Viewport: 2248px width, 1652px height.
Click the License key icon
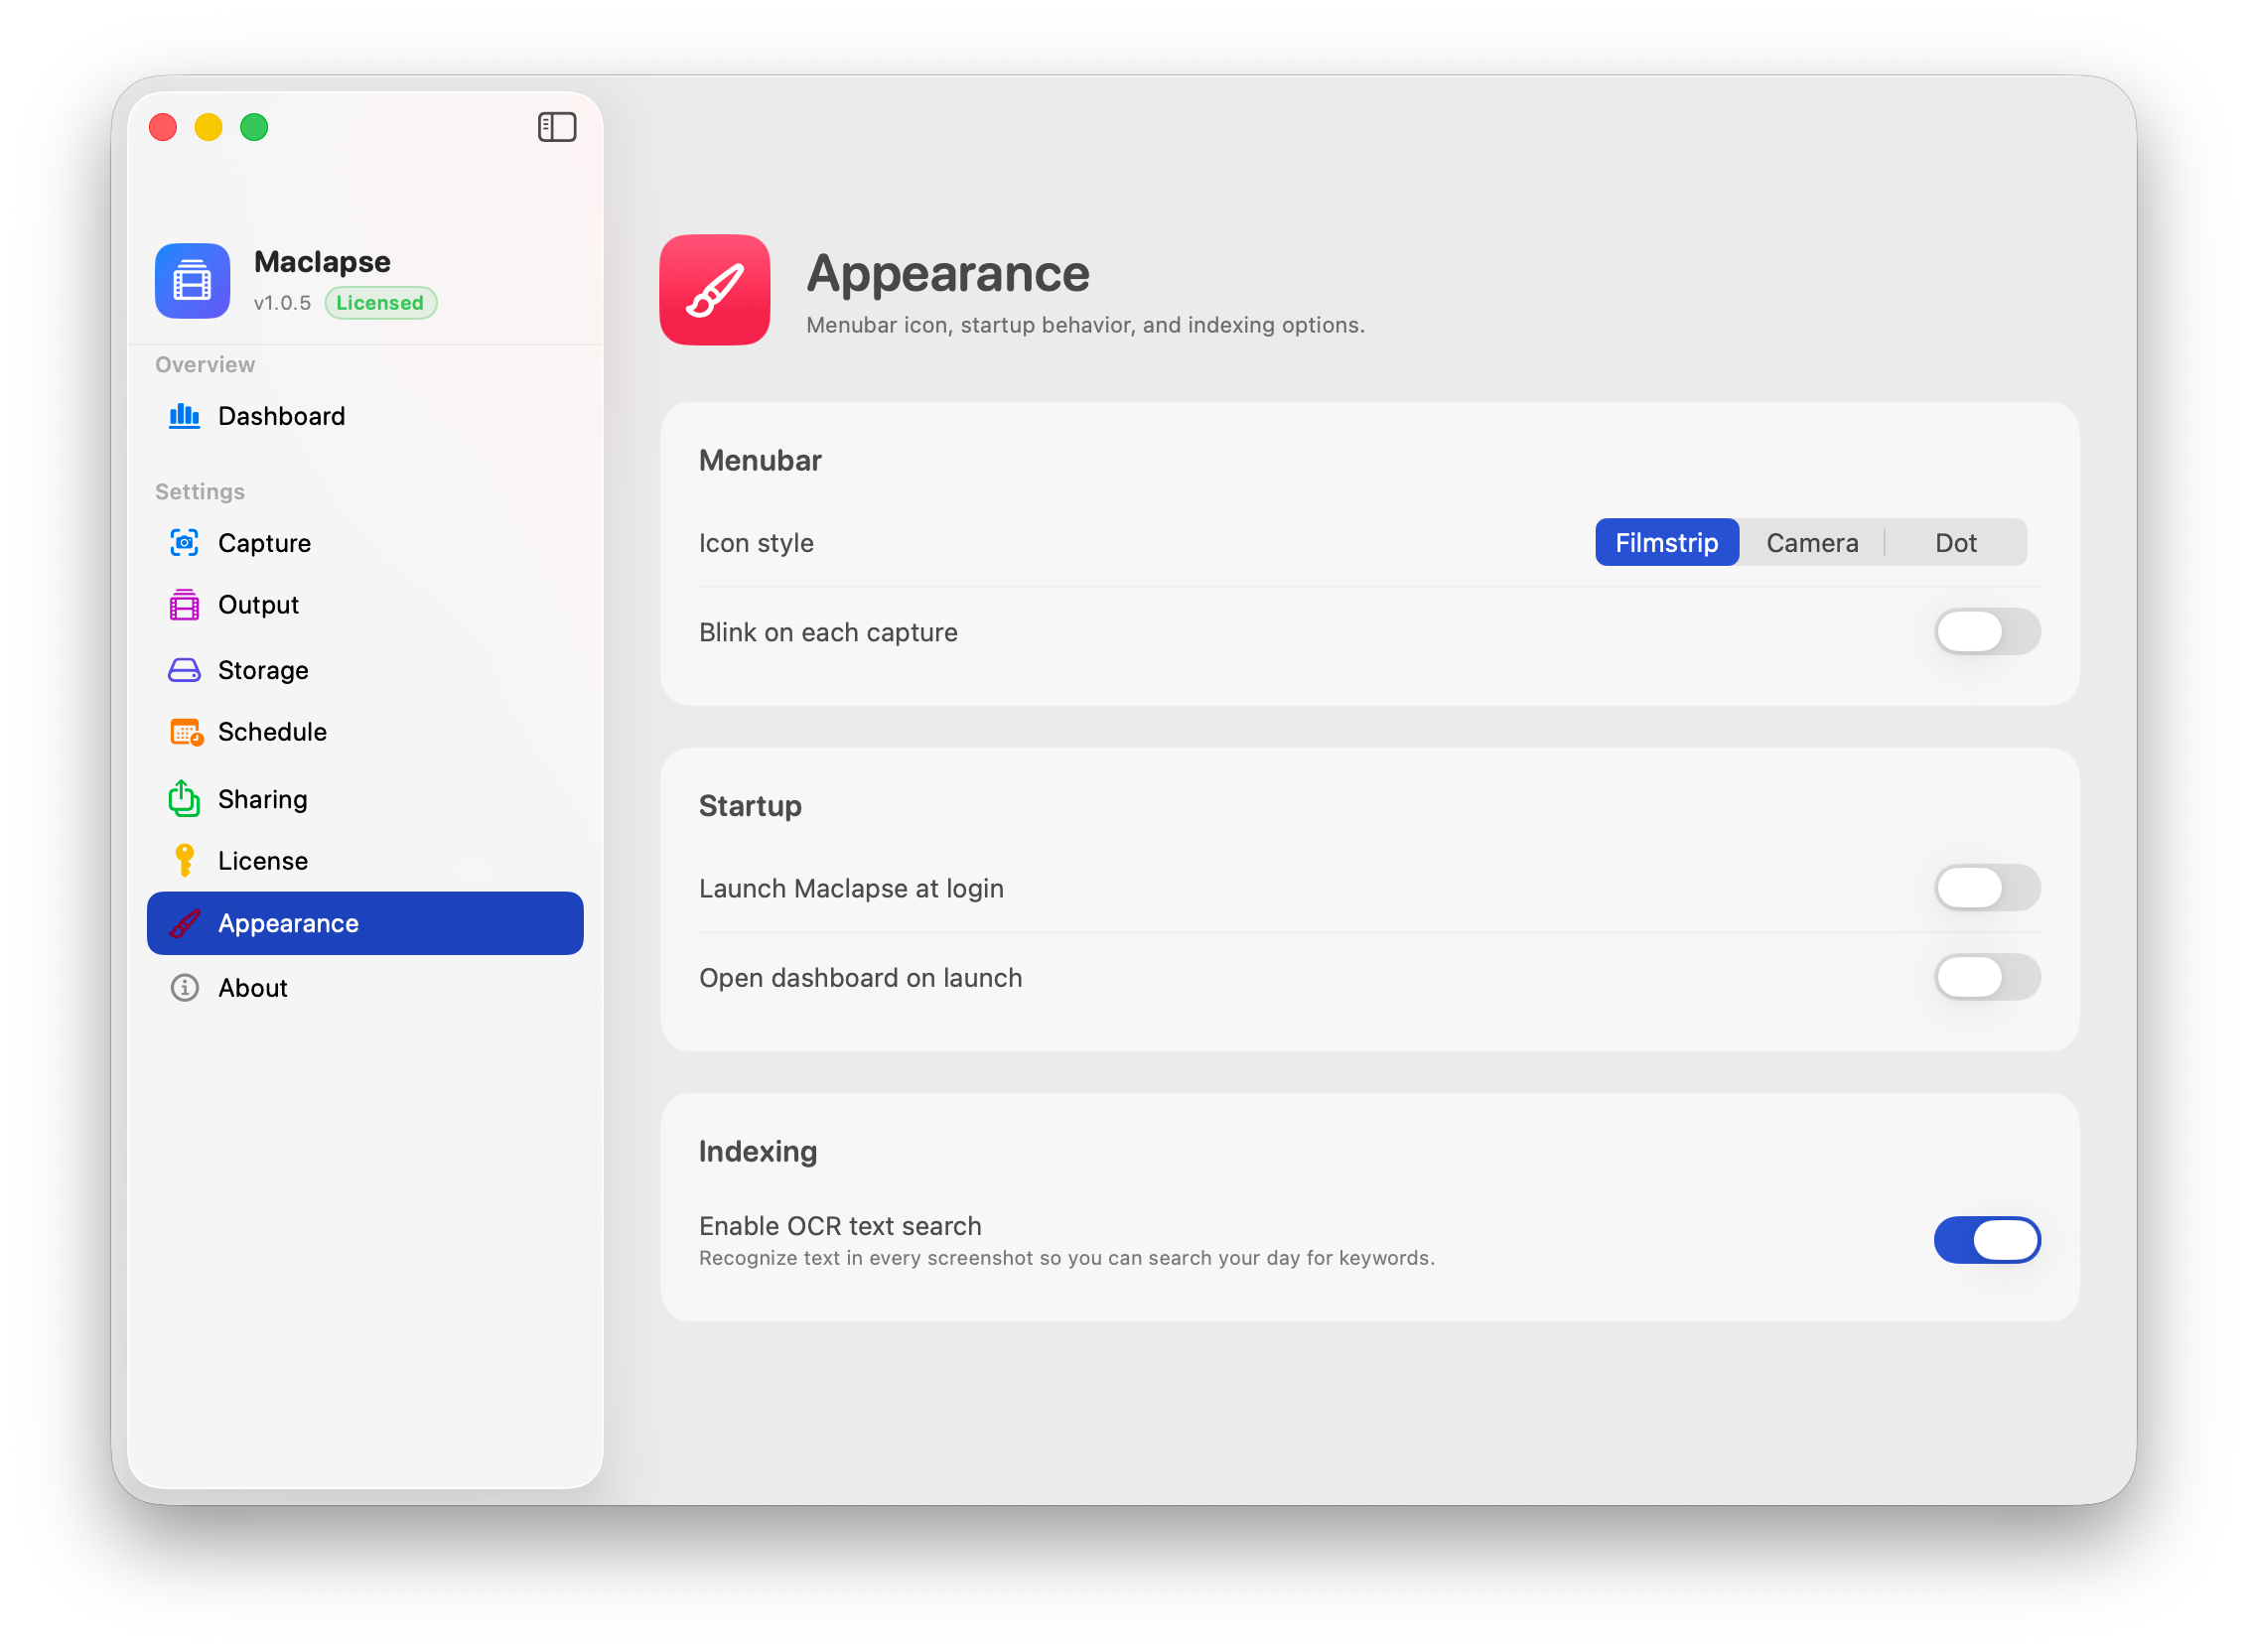pyautogui.click(x=184, y=860)
